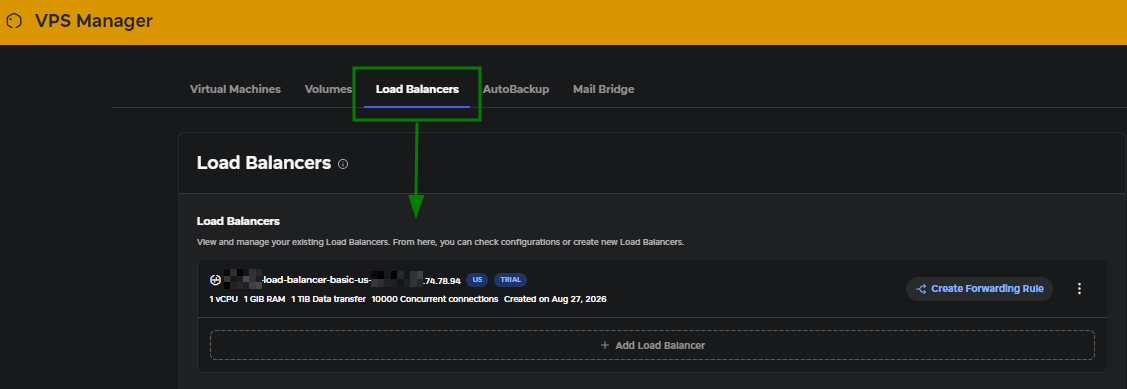Click the 'Created on Aug 27, 2026' text
This screenshot has width=1127, height=389.
555,298
